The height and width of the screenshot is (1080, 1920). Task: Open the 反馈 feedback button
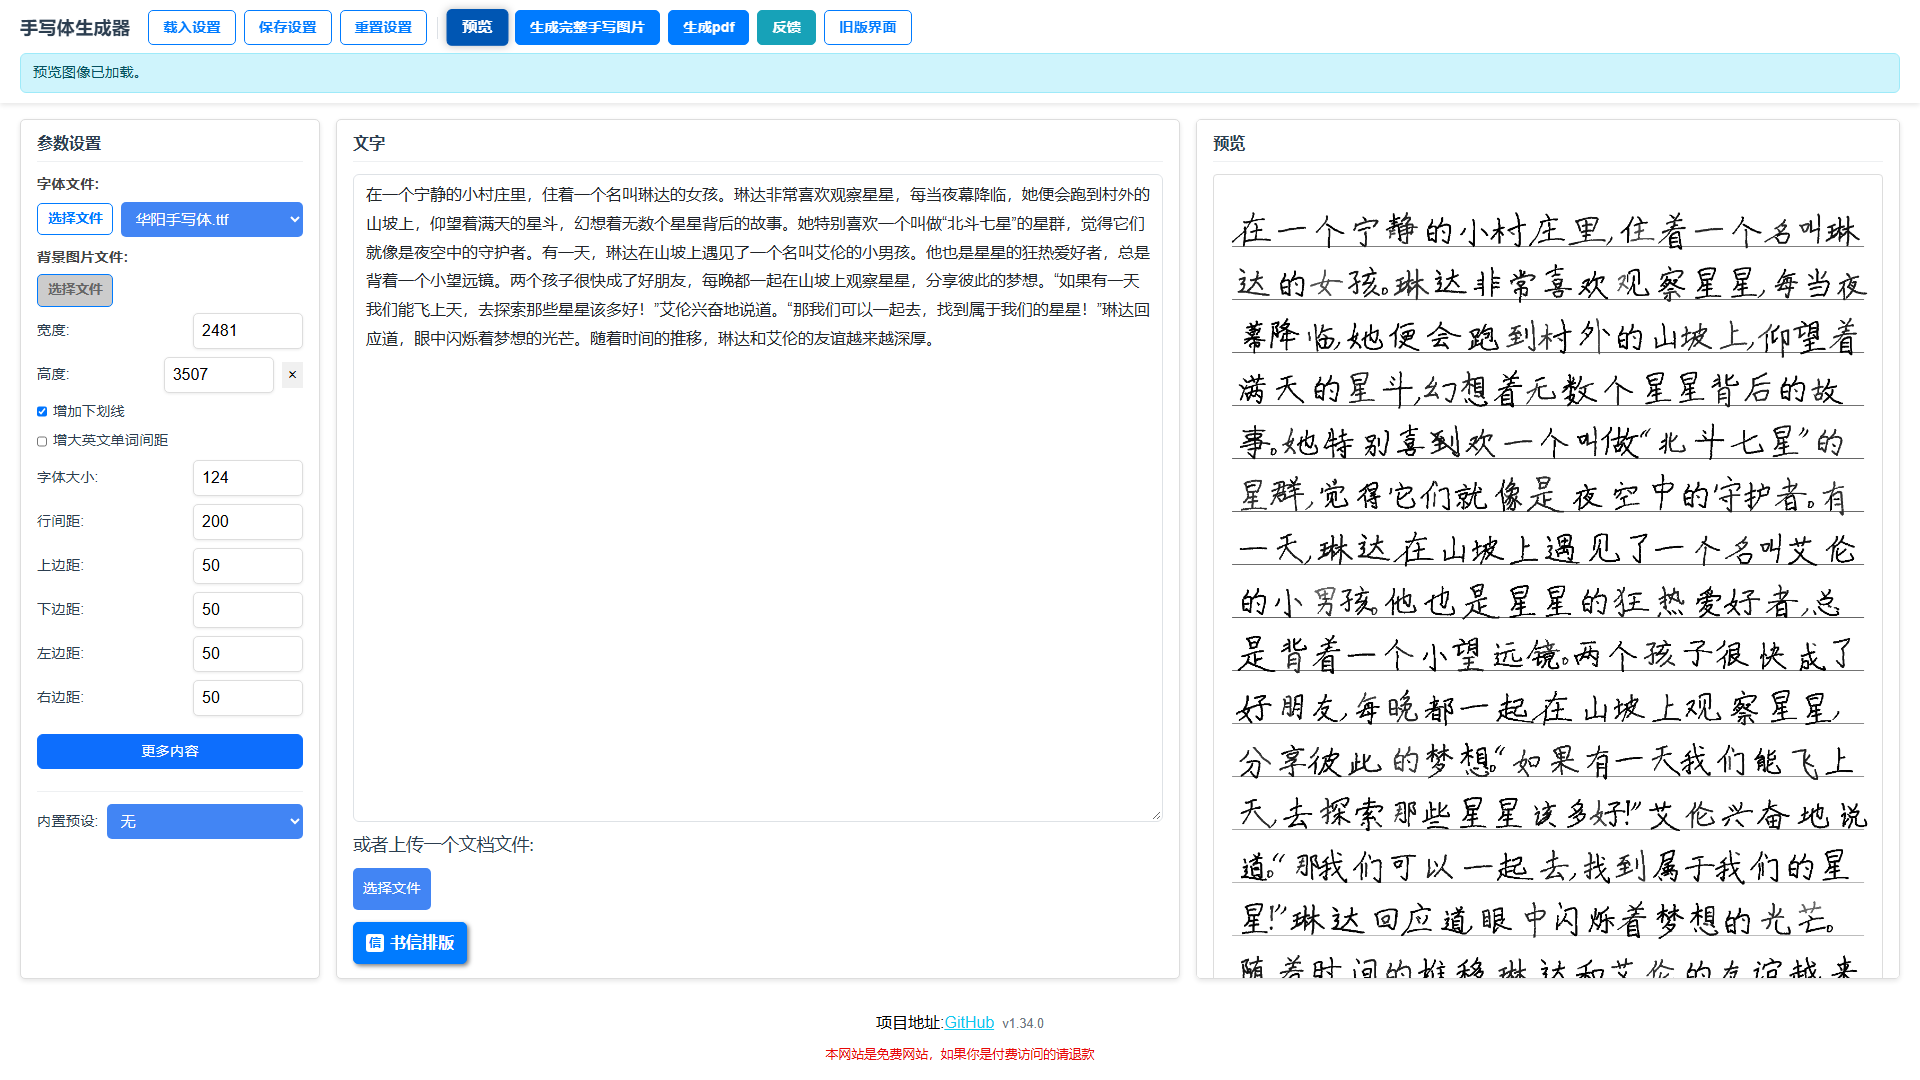click(x=786, y=28)
